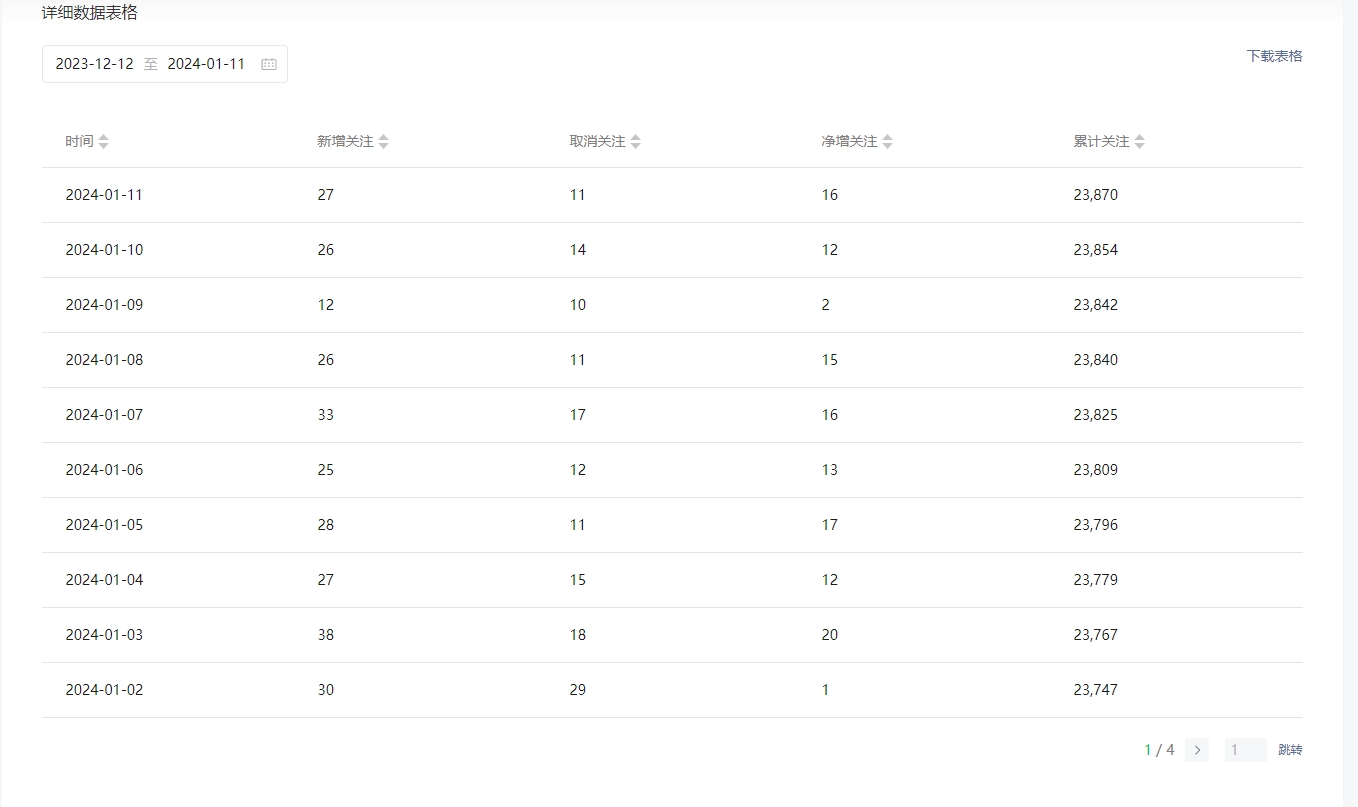Select the row date 2024-01-03

point(104,635)
